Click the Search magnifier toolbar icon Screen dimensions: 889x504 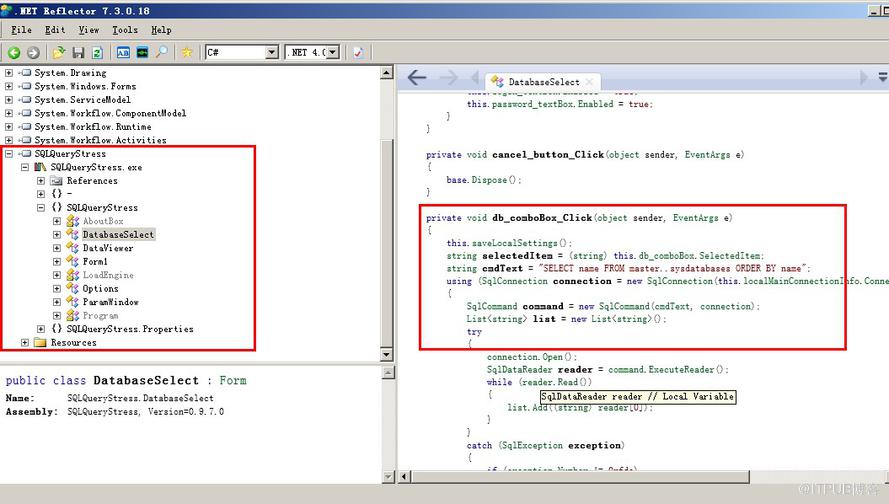[162, 53]
